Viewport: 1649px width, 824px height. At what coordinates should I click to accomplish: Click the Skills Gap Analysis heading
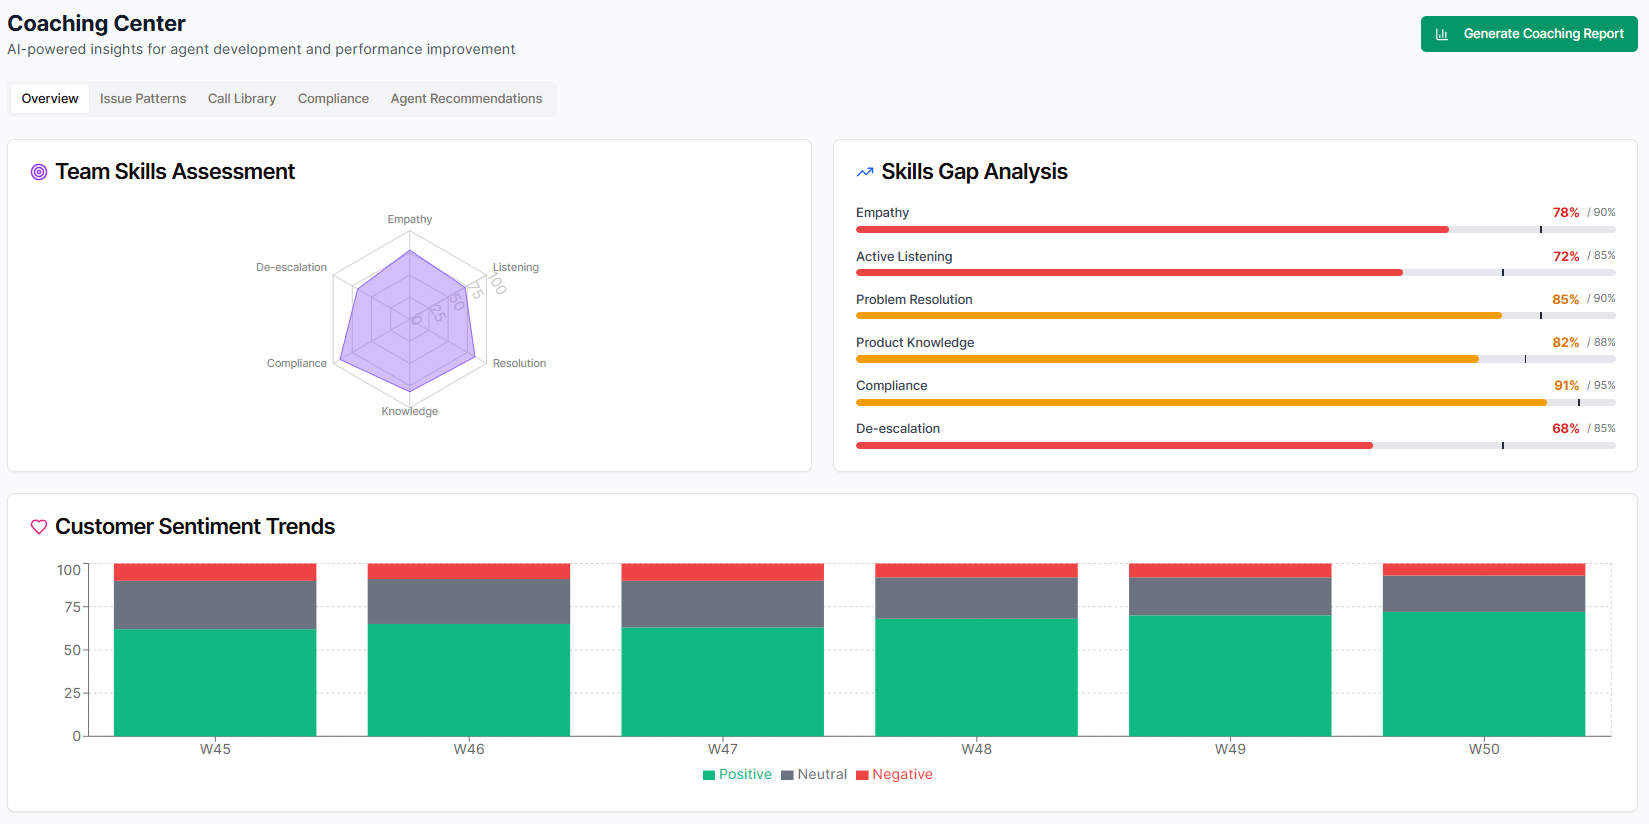(x=974, y=172)
